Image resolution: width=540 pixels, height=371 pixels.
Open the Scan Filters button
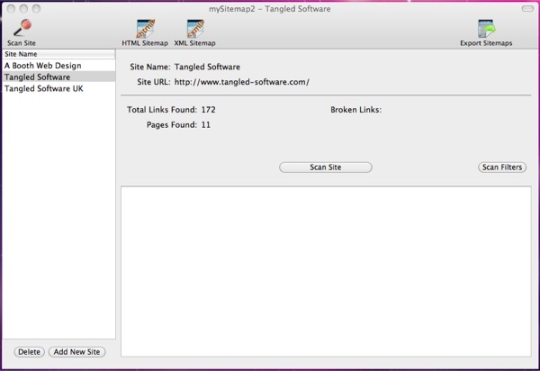click(502, 167)
